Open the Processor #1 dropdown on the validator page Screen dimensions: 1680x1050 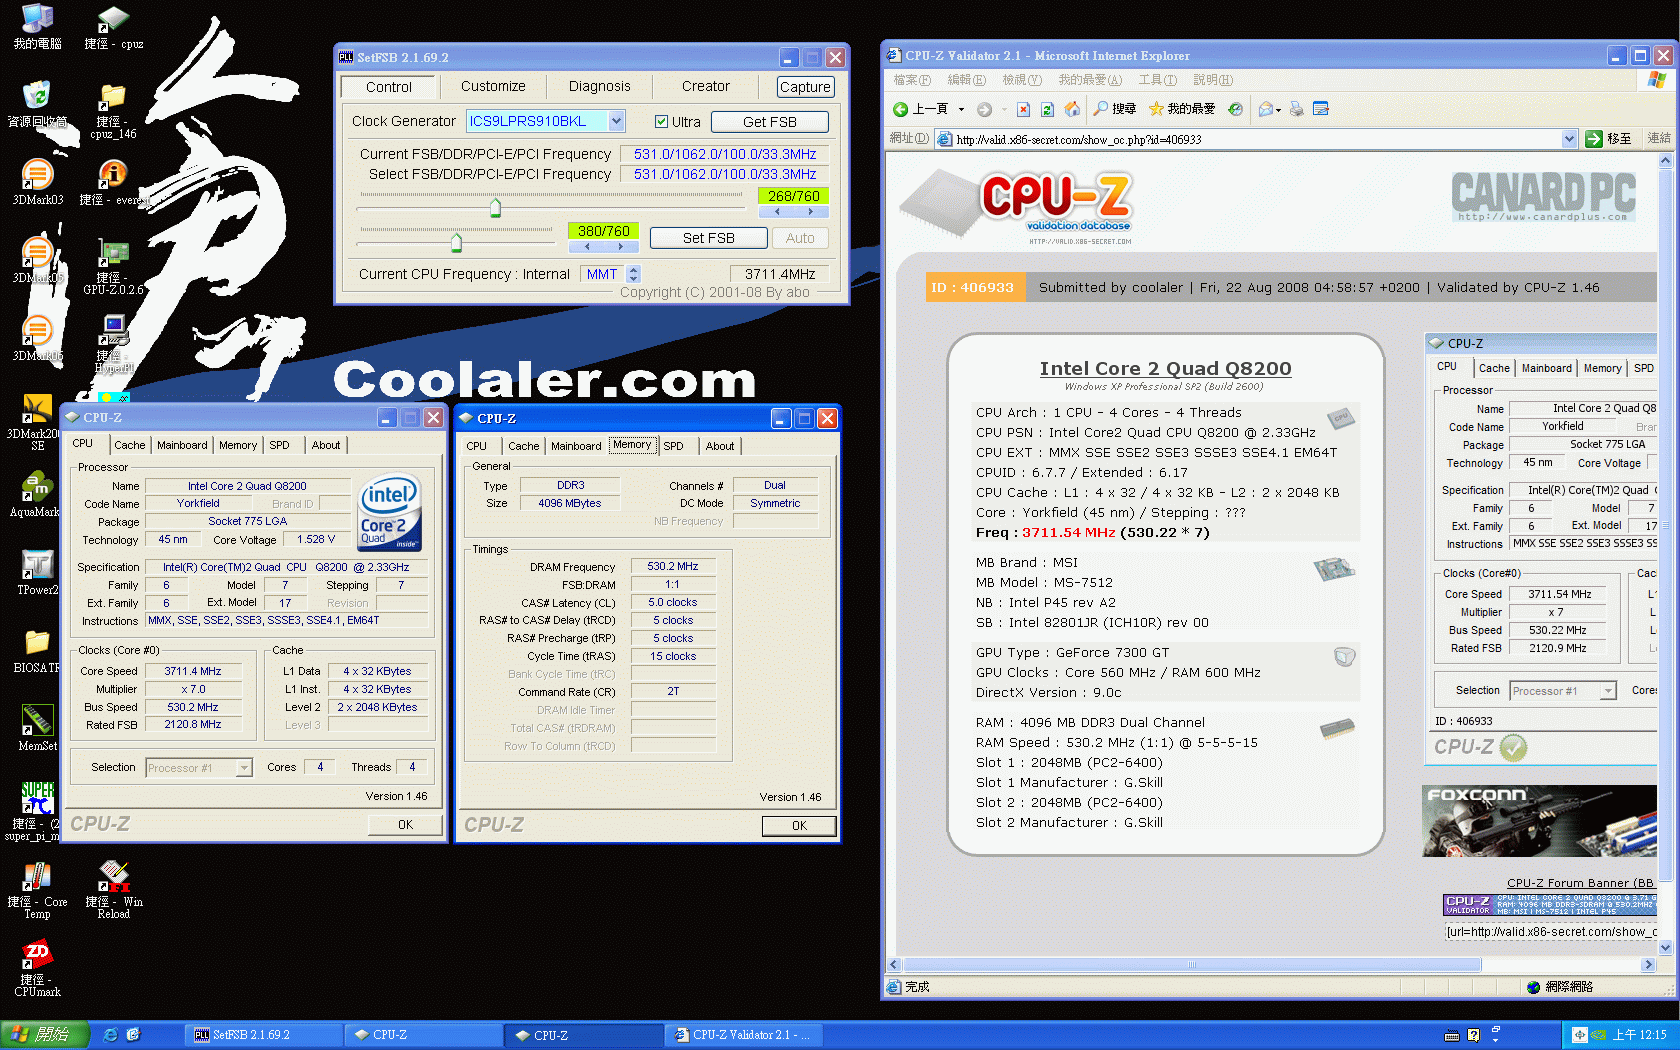1607,691
